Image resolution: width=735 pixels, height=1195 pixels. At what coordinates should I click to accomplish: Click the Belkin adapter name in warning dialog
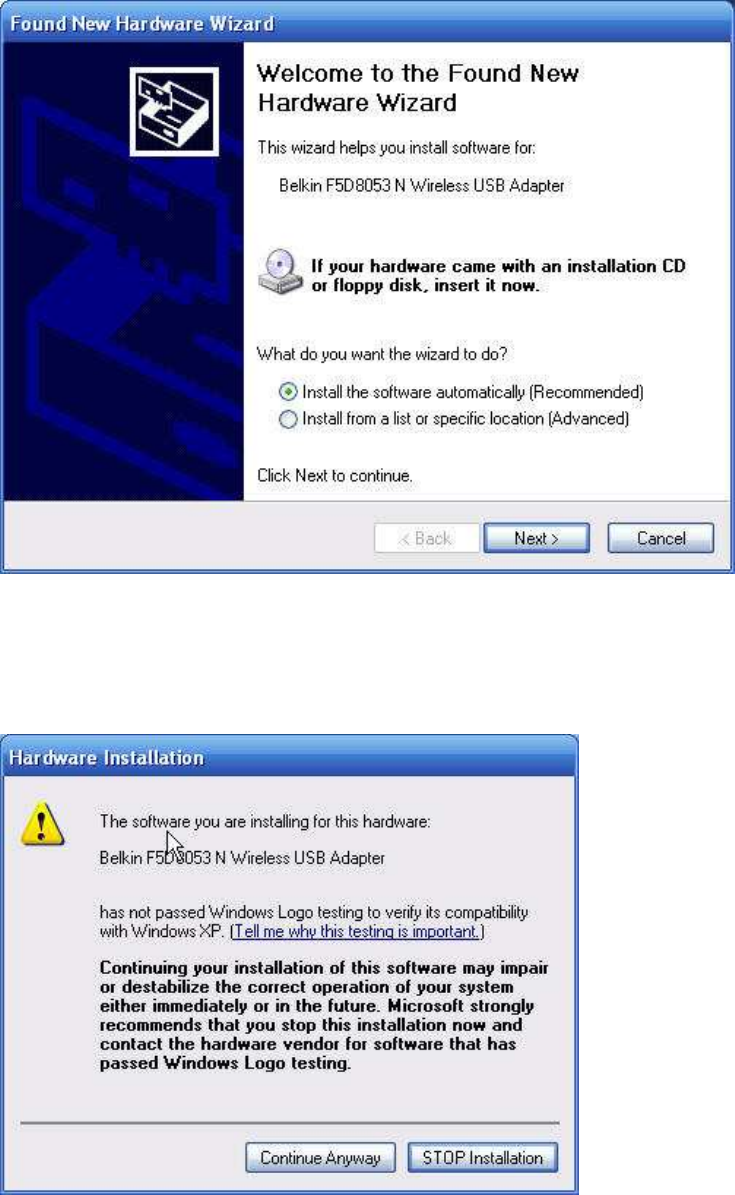pyautogui.click(x=242, y=857)
